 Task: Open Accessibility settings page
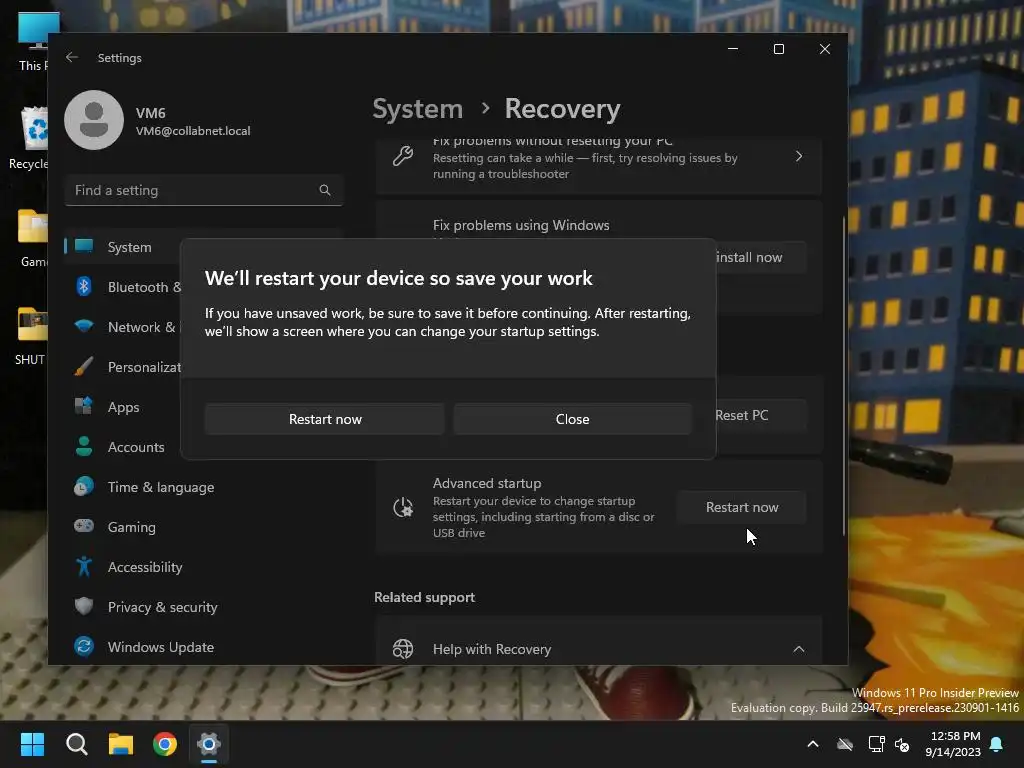coord(204,567)
